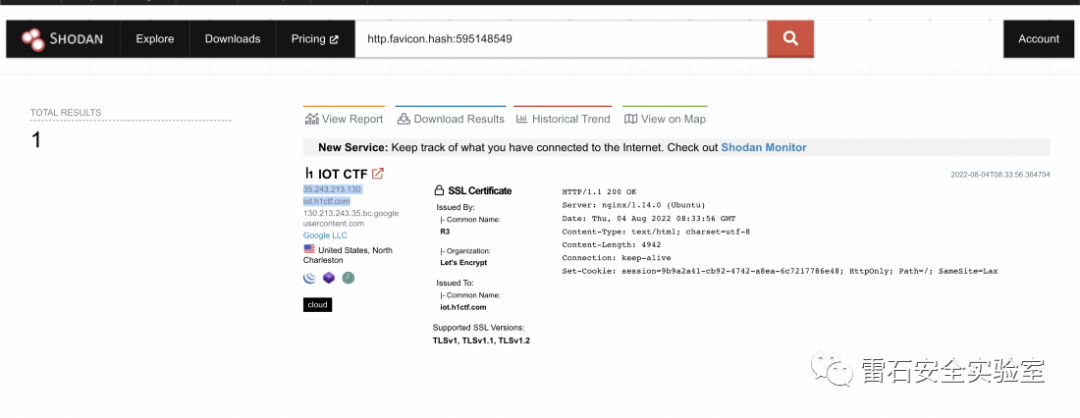Open the Account menu
Viewport: 1080px width, 418px height.
(x=1039, y=39)
